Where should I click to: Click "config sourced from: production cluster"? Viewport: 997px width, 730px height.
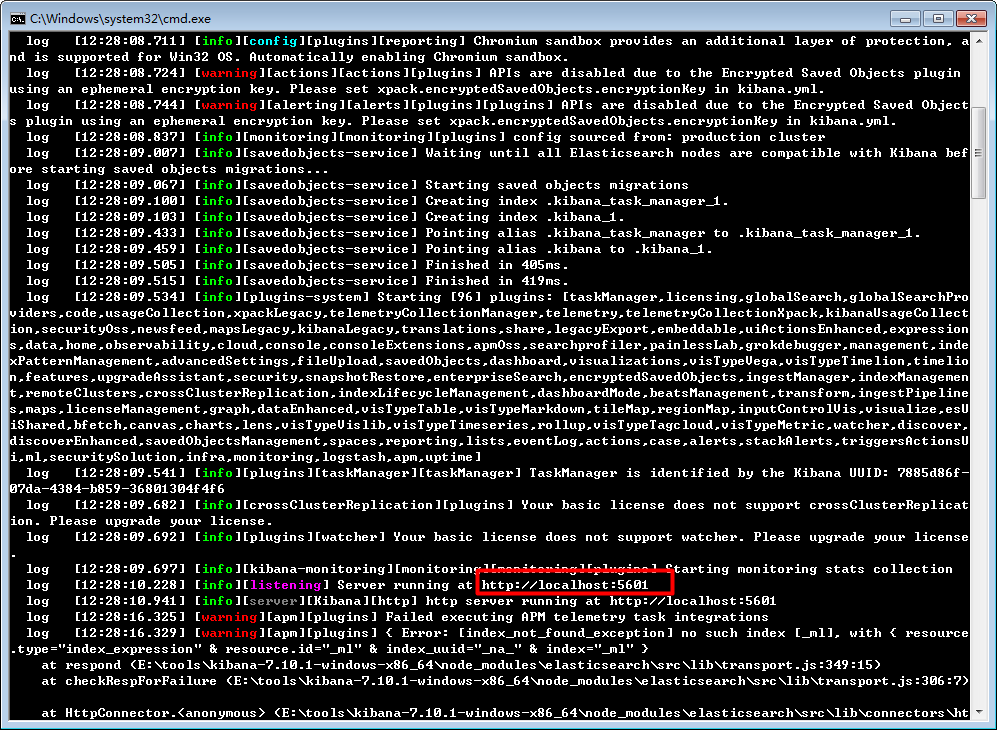pyautogui.click(x=670, y=137)
